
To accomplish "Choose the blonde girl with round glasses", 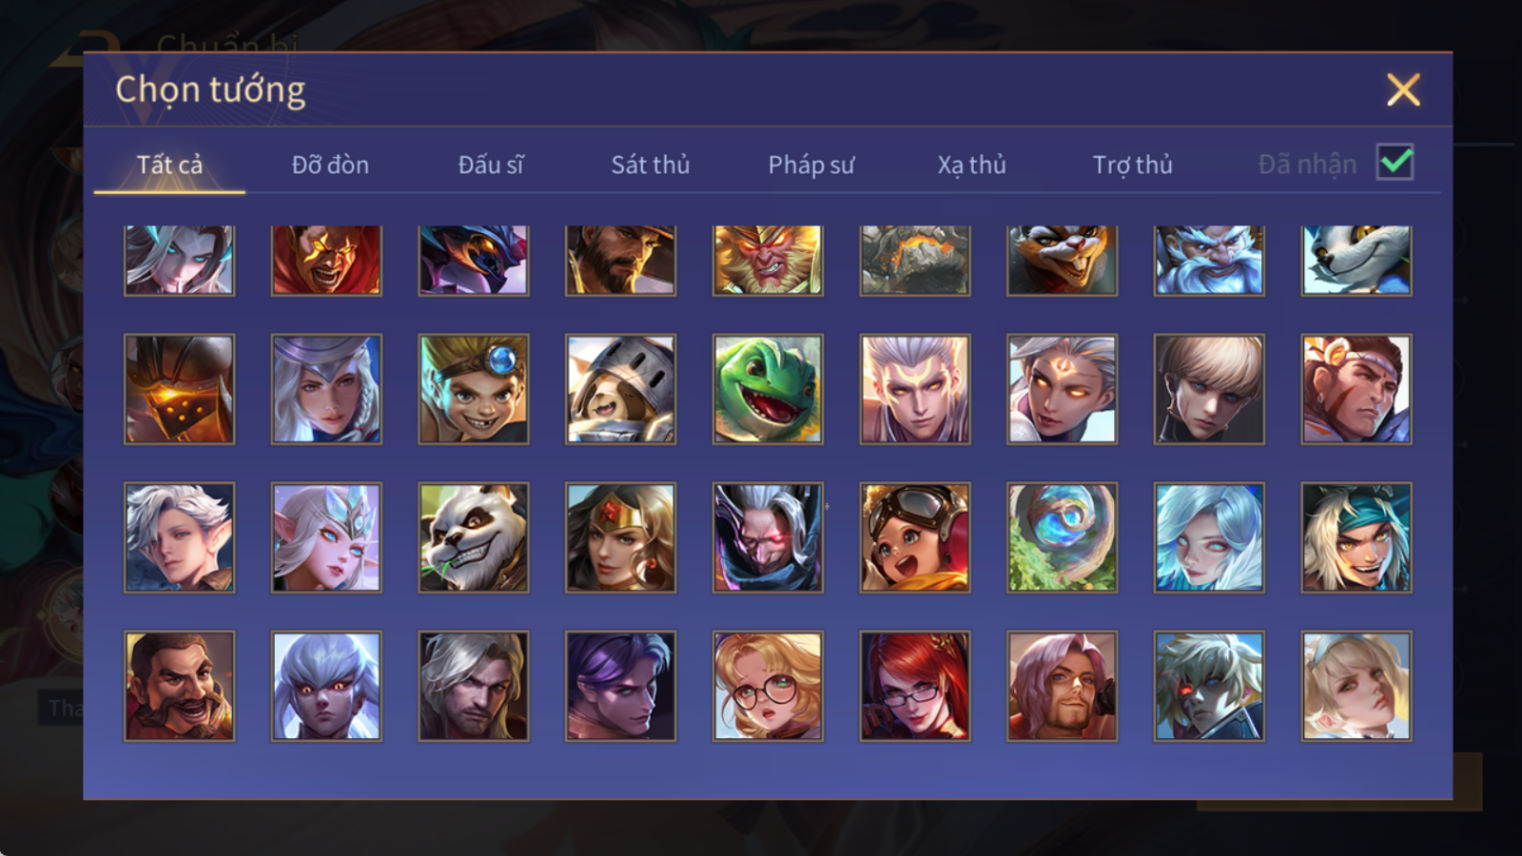I will [x=768, y=686].
